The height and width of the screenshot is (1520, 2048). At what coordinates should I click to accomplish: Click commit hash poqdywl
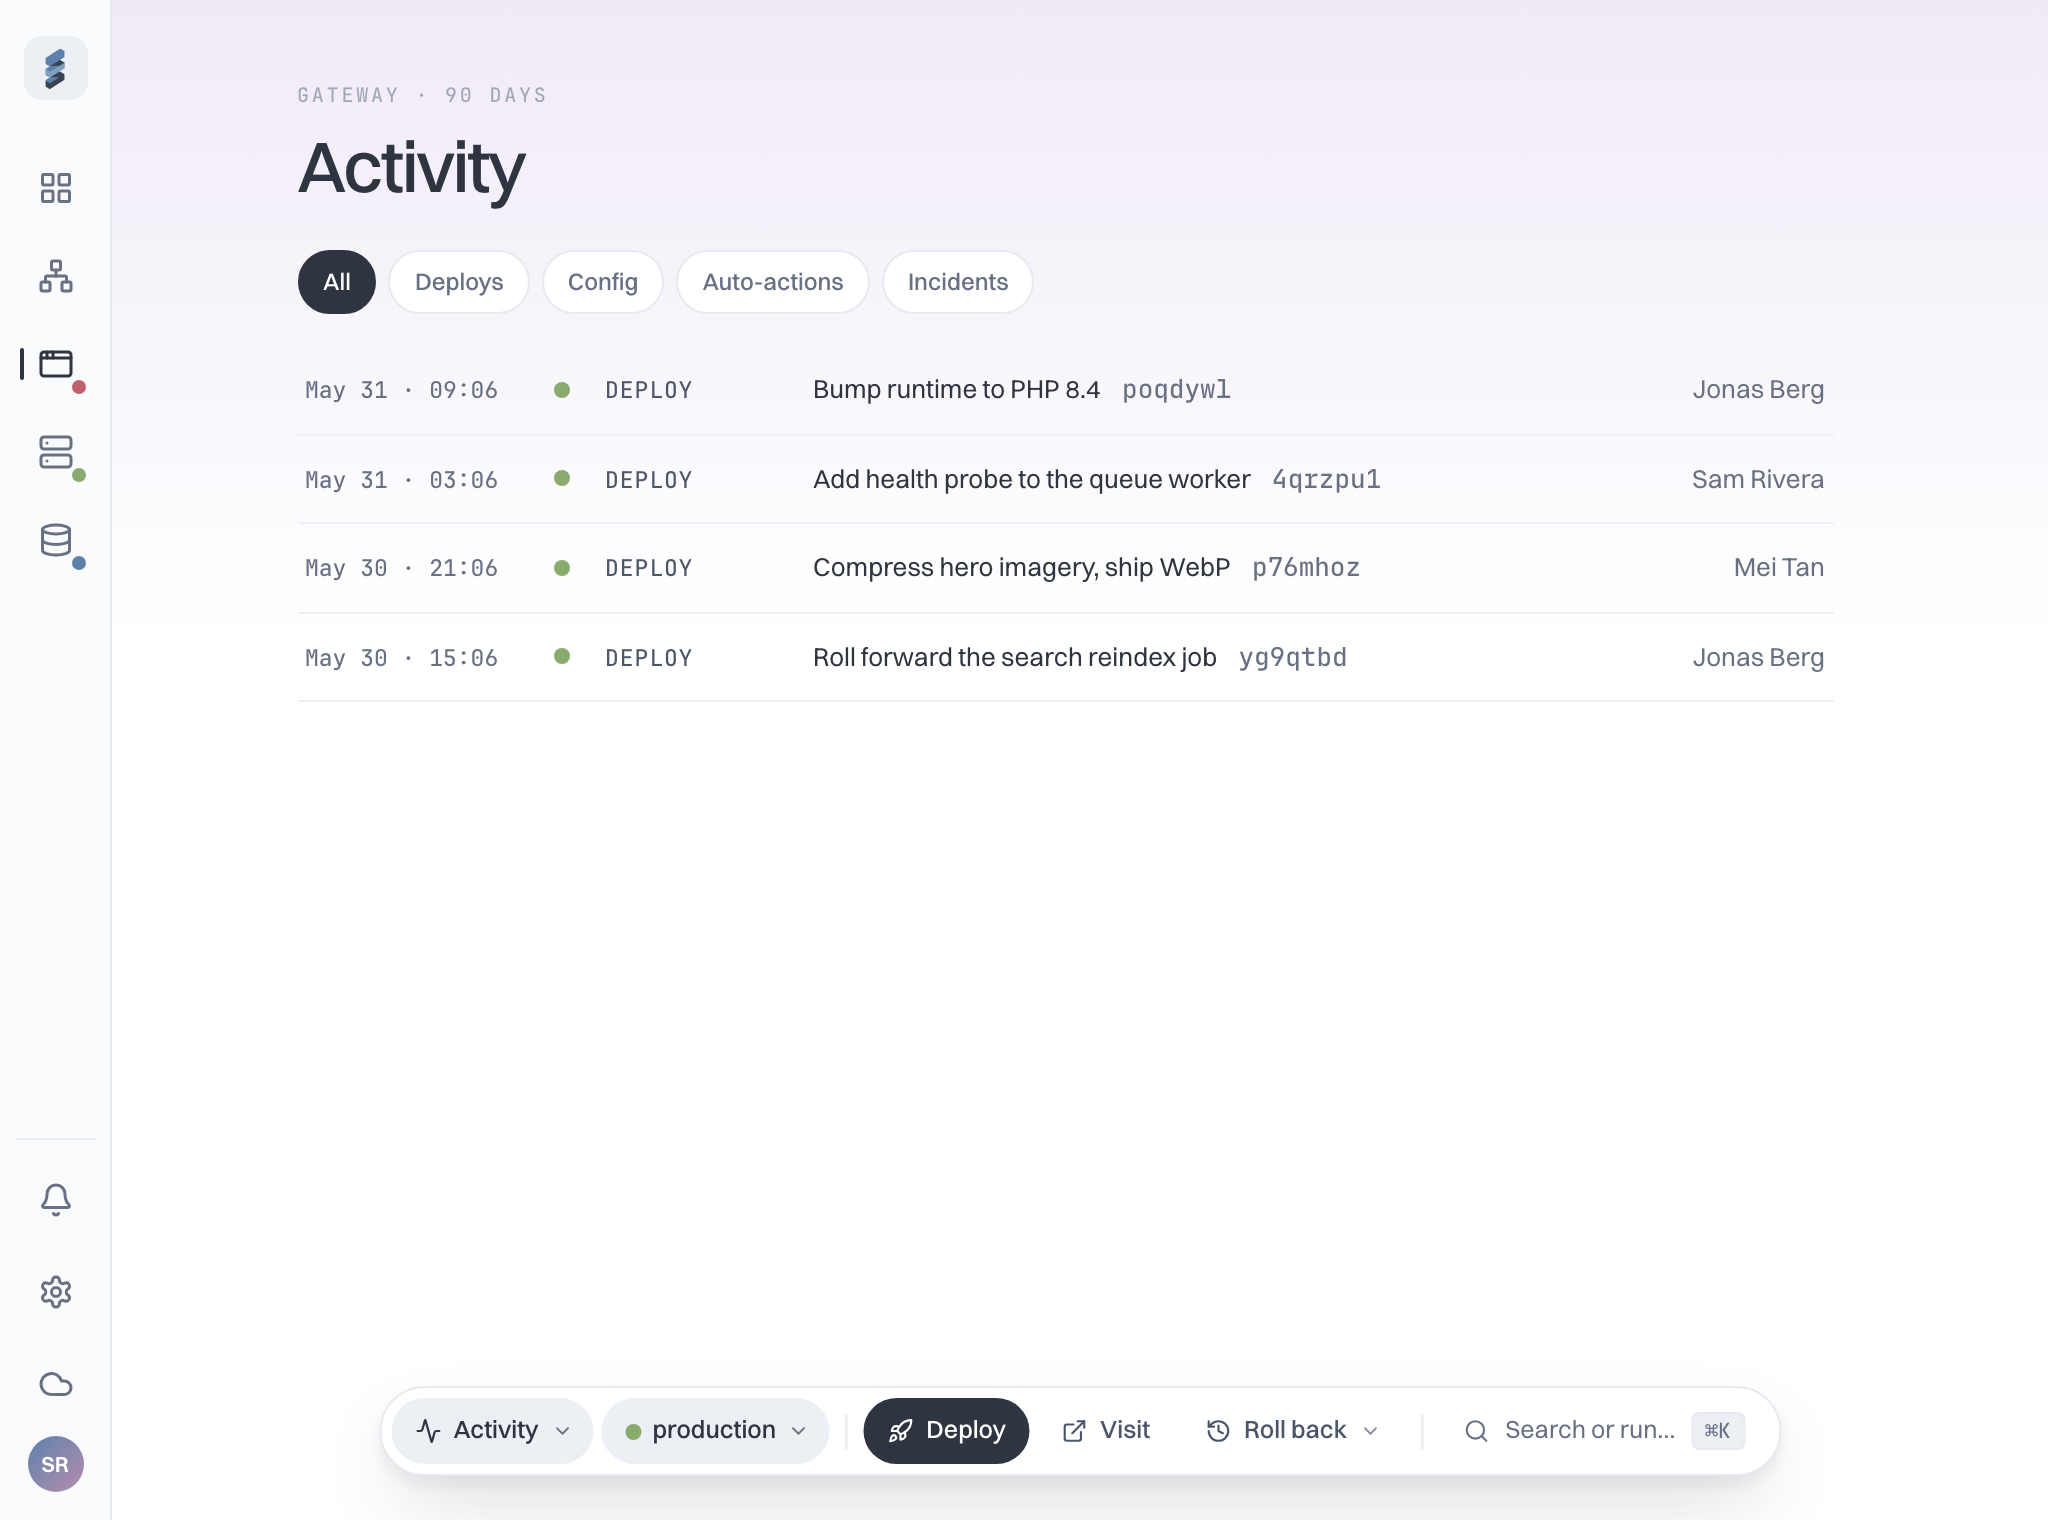tap(1176, 390)
